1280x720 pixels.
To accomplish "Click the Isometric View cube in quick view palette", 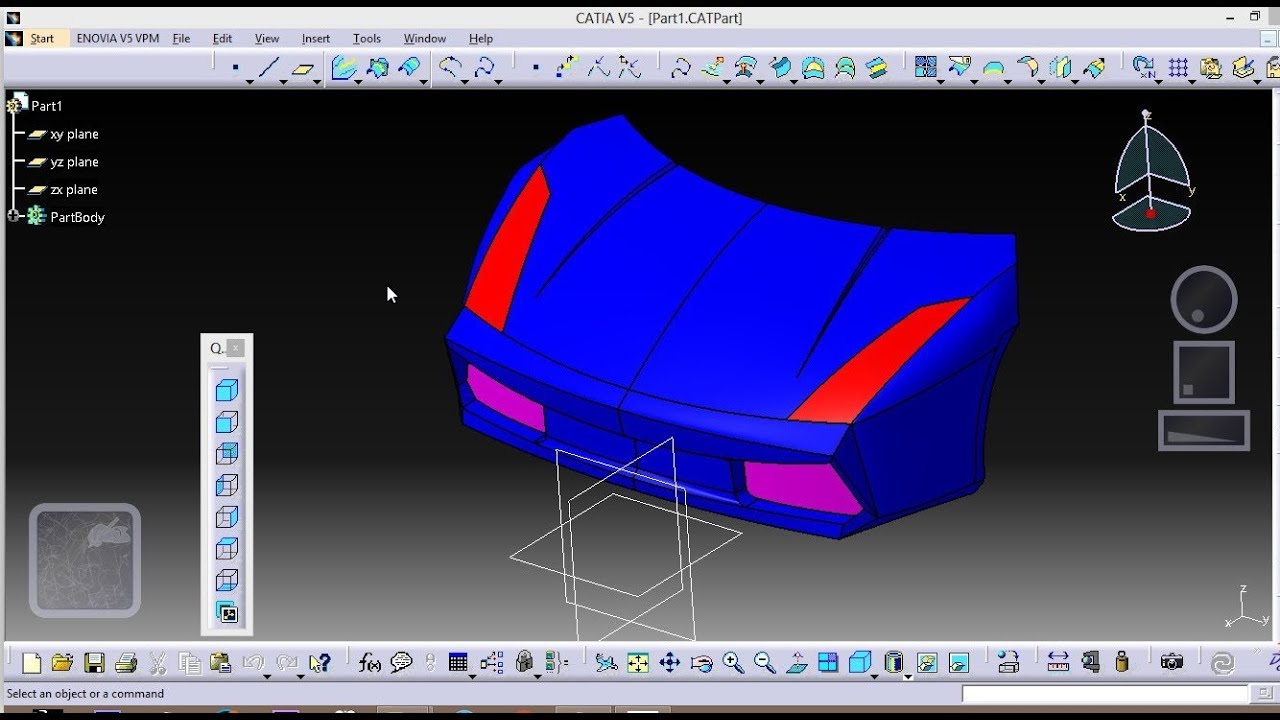I will [x=227, y=390].
